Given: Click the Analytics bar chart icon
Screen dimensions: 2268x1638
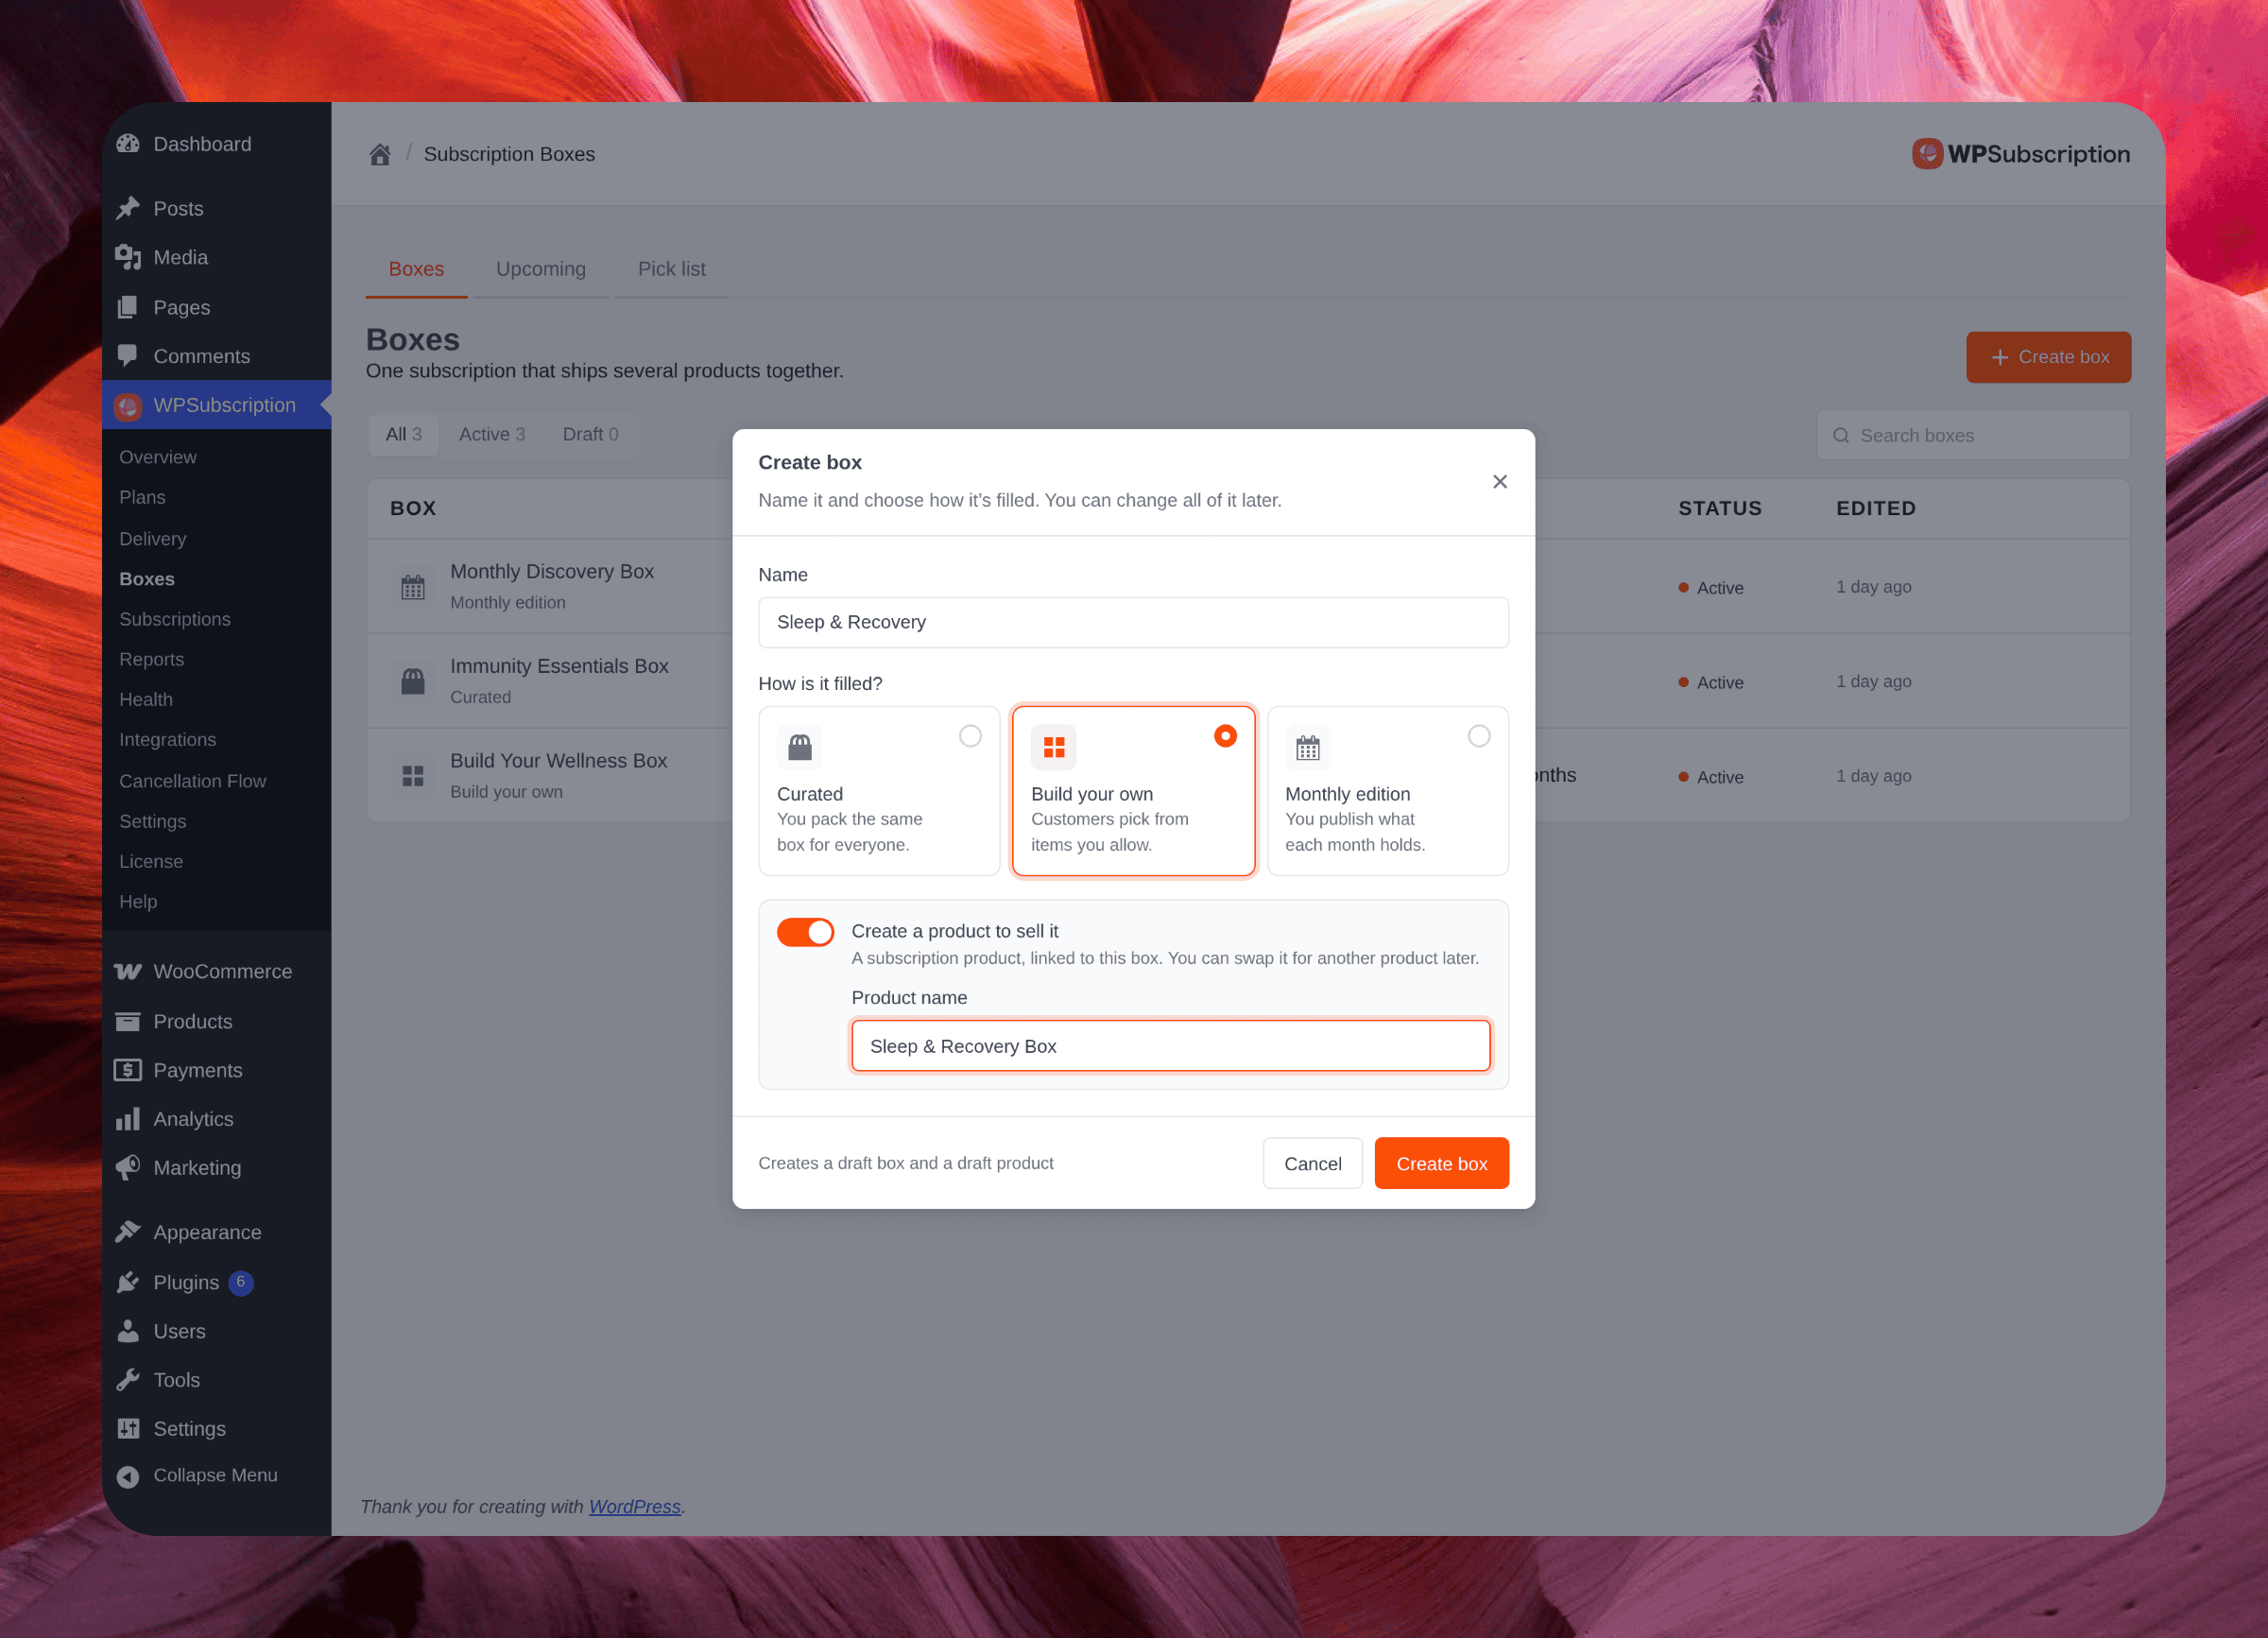Looking at the screenshot, I should 128,1119.
